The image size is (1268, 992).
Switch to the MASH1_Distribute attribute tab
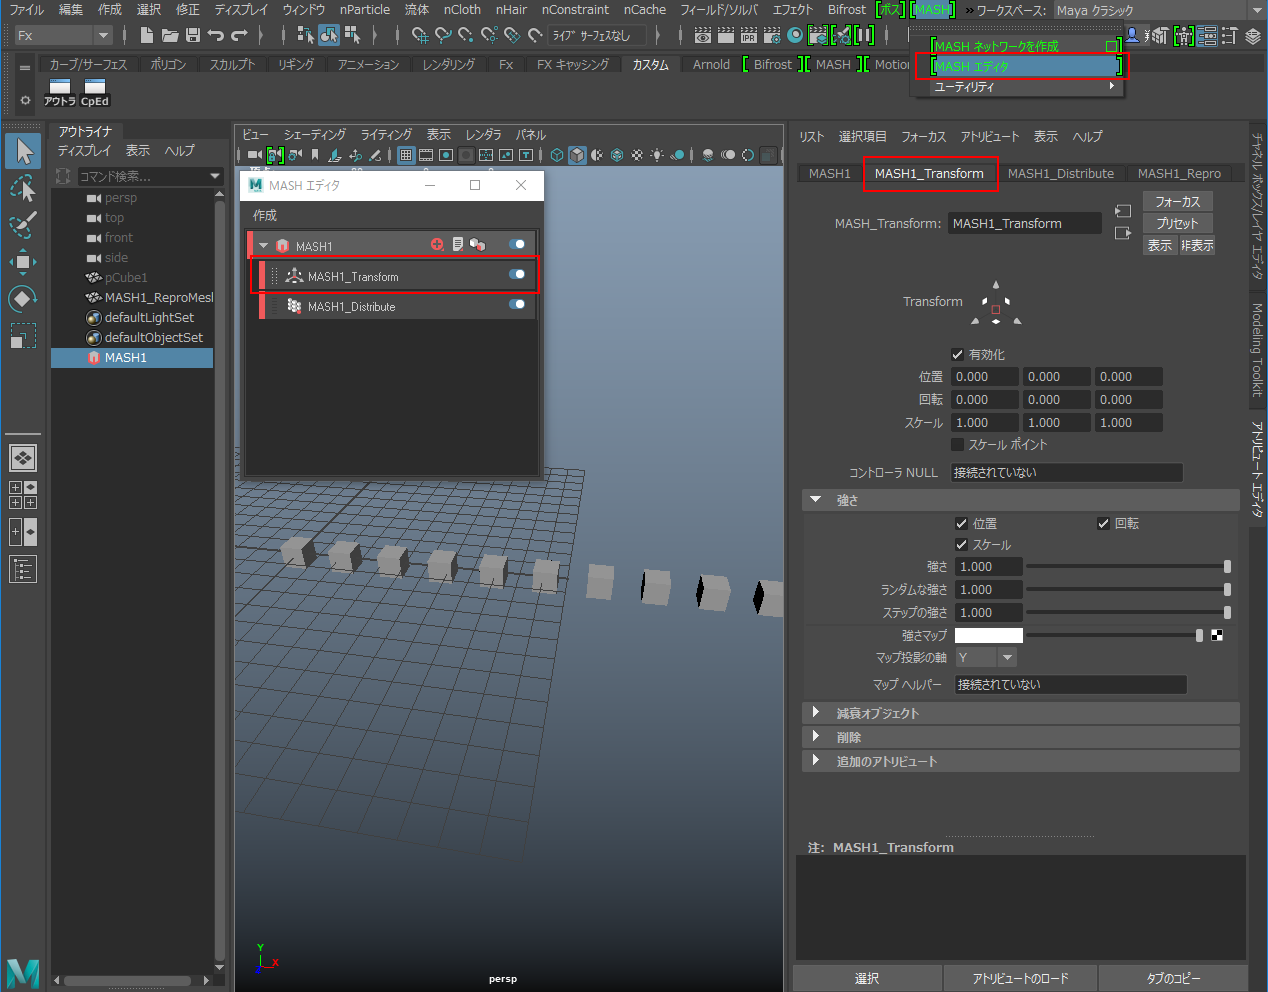1061,173
